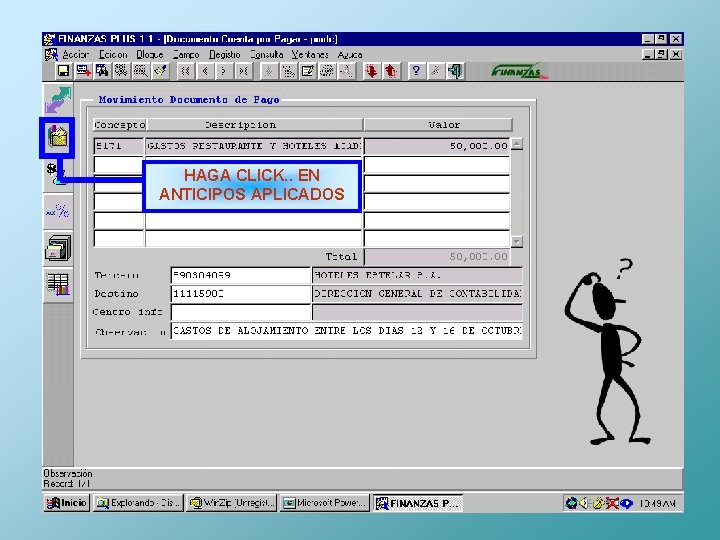The image size is (720, 540).
Task: Open the Consulta menu
Action: (x=267, y=55)
